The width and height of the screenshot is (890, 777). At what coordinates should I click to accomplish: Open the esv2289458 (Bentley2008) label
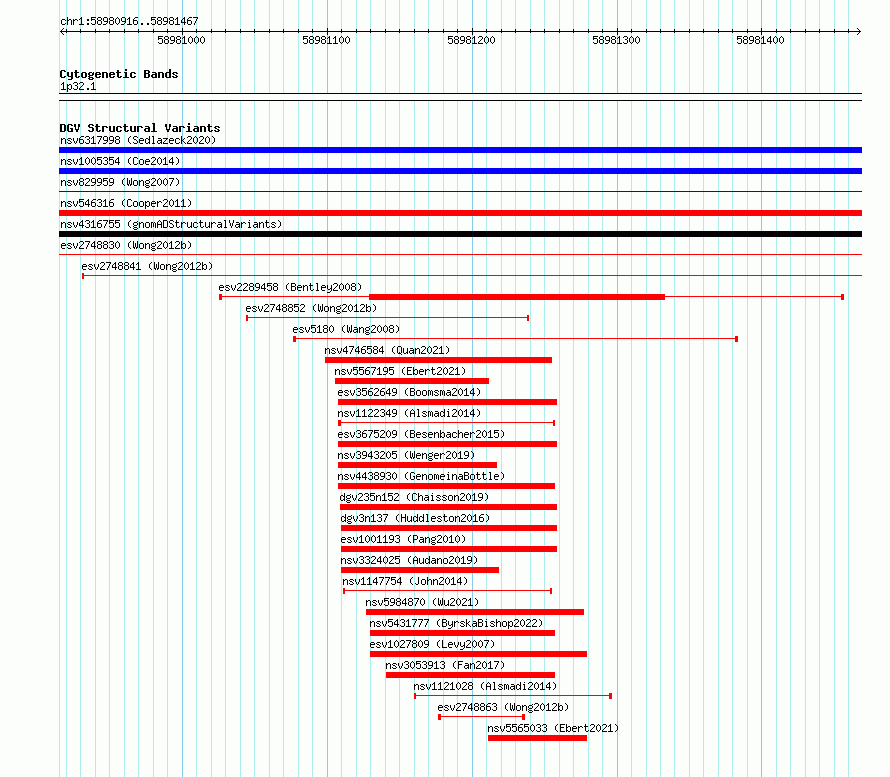tap(290, 287)
